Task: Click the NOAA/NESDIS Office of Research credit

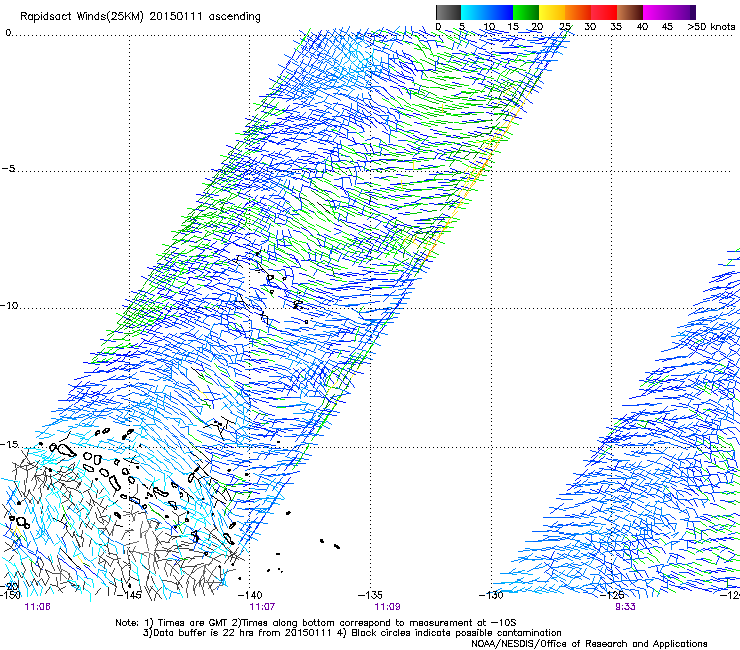Action: click(589, 644)
